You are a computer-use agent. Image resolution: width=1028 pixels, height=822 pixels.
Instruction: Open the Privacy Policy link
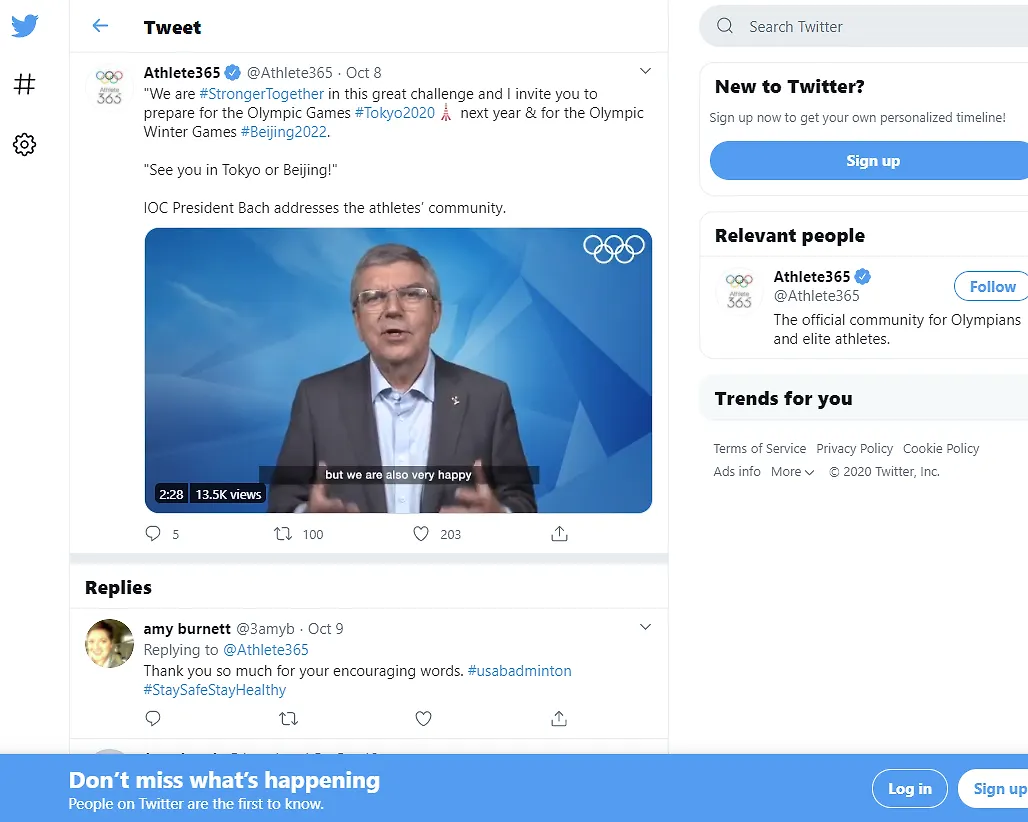pyautogui.click(x=854, y=448)
